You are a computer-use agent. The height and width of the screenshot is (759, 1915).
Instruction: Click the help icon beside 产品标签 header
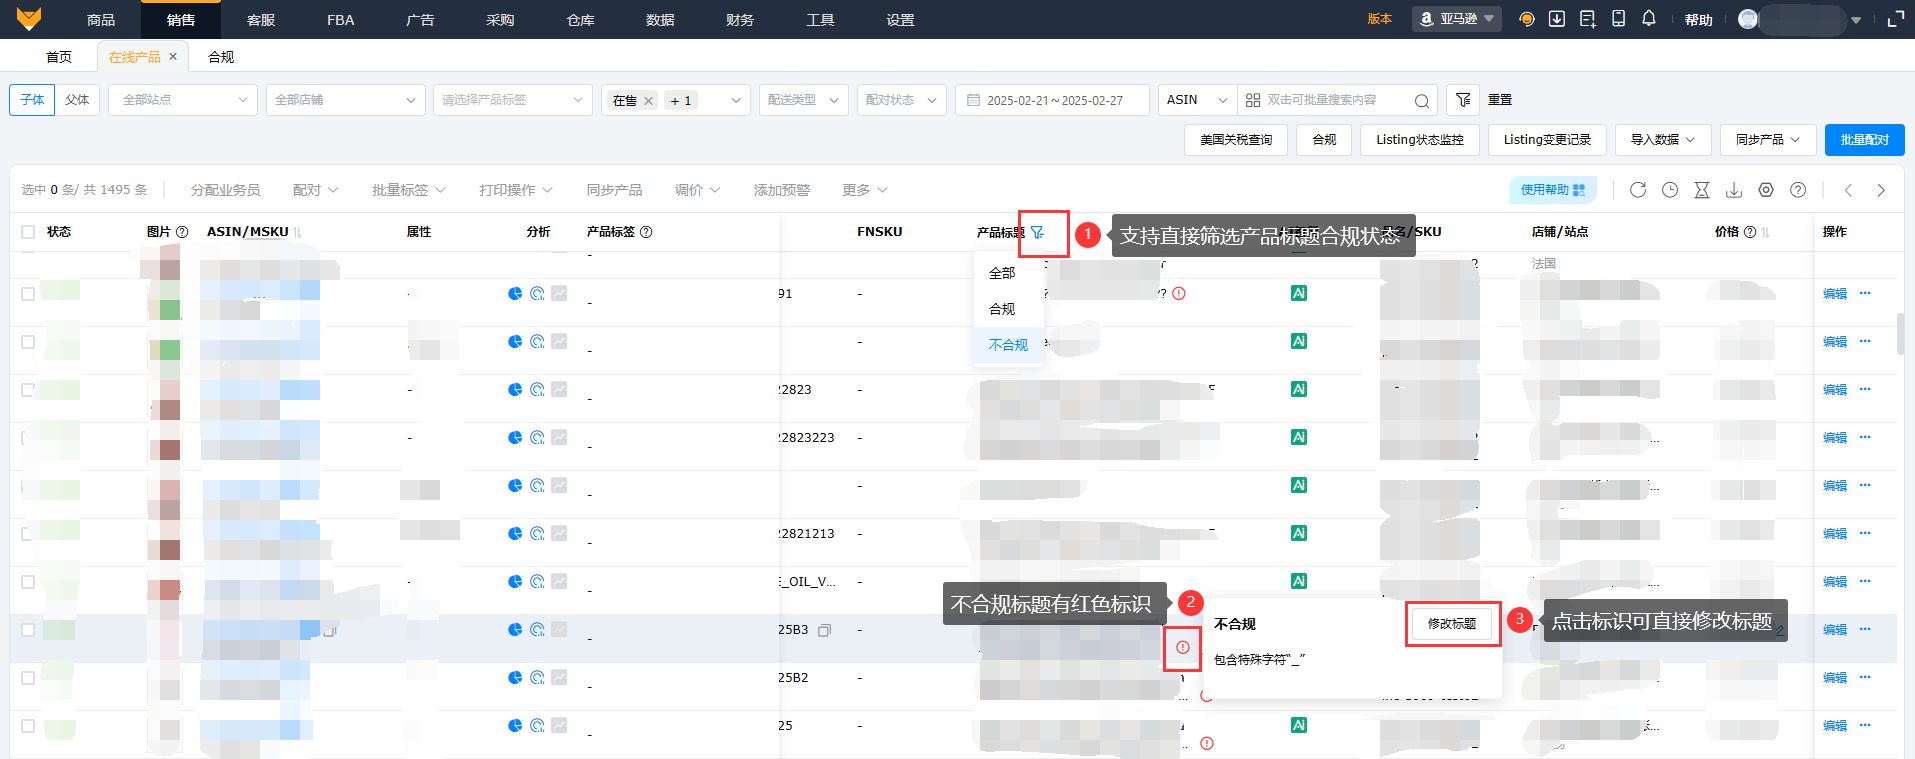pyautogui.click(x=646, y=232)
